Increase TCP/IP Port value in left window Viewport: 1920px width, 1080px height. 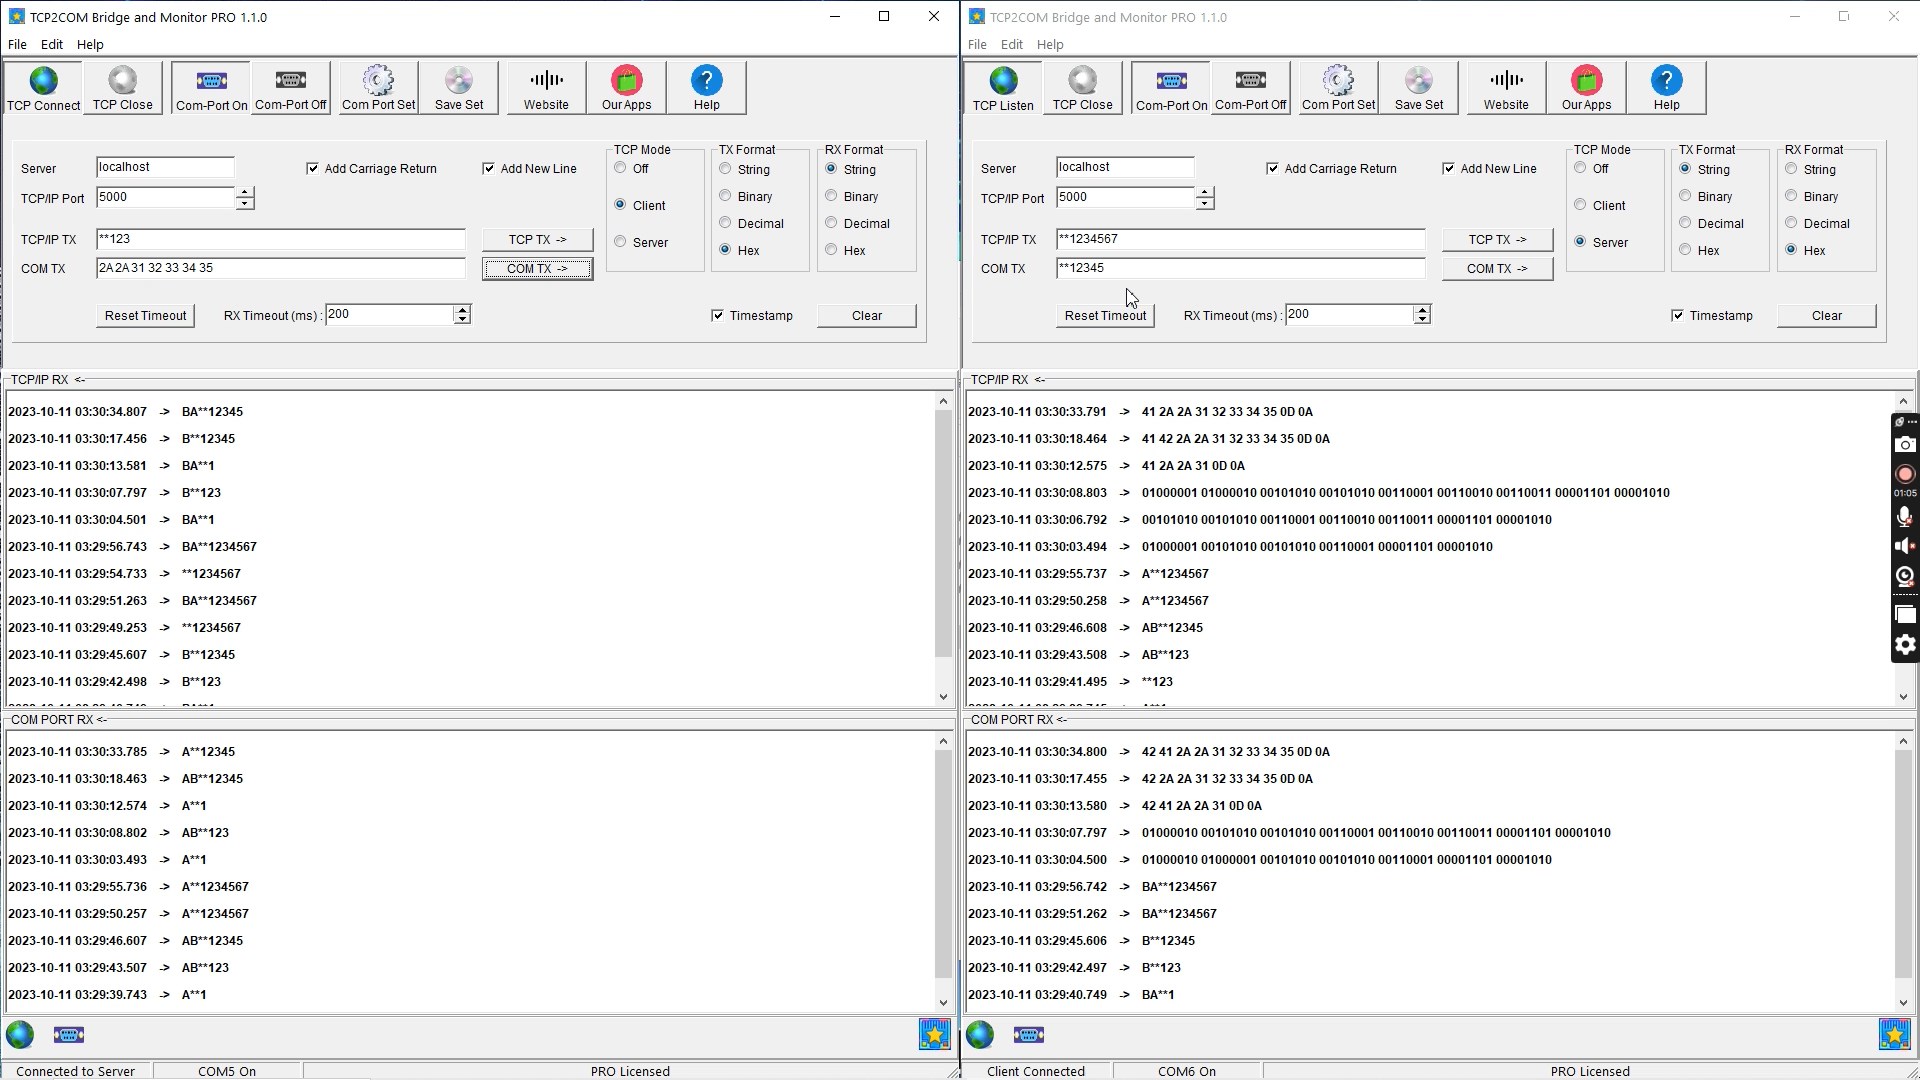click(245, 192)
